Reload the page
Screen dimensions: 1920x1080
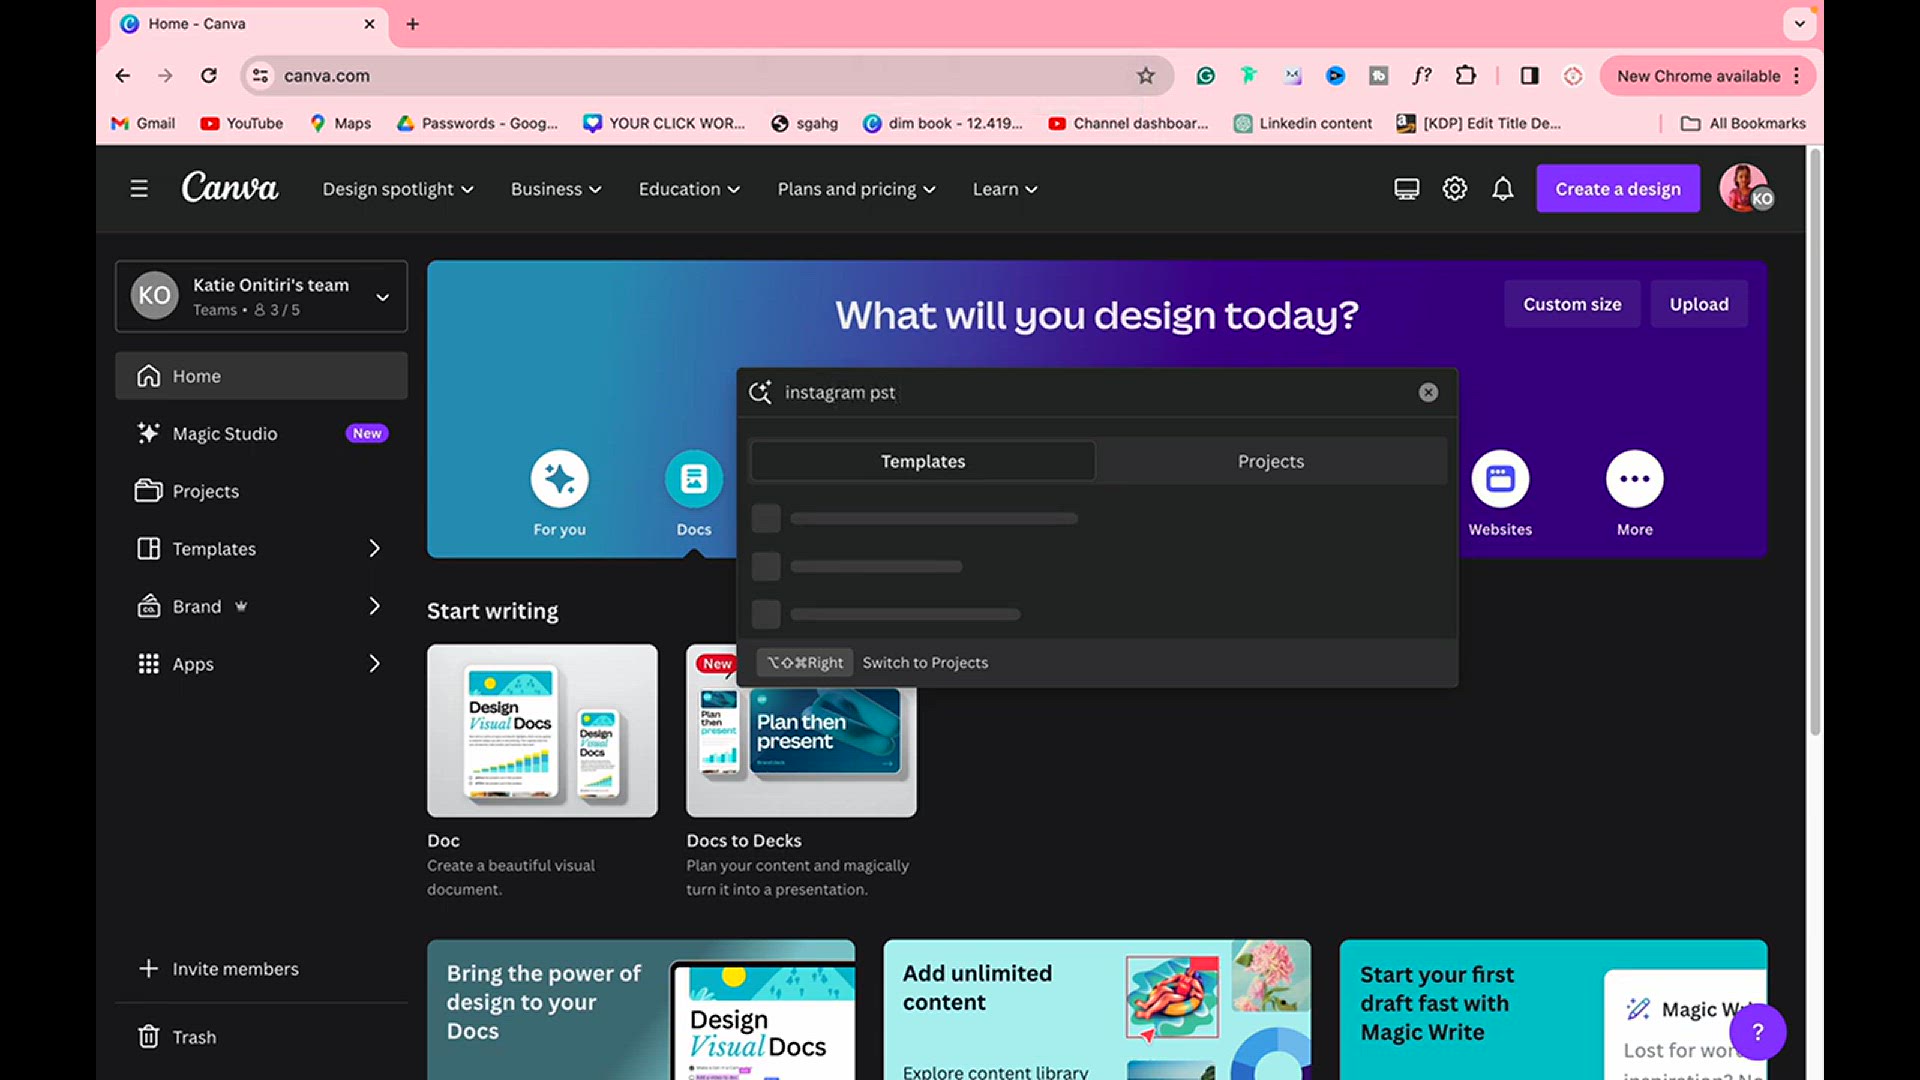pos(209,76)
